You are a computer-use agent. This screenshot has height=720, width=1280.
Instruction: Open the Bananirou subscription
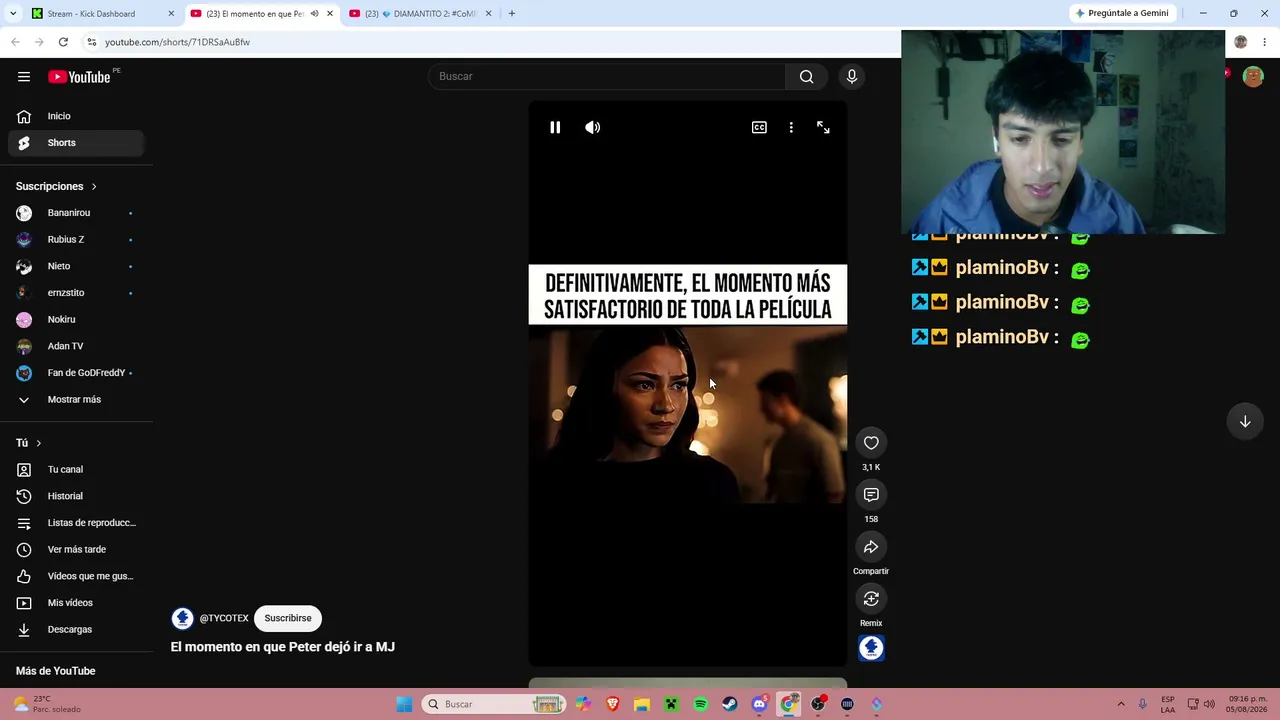click(76, 213)
